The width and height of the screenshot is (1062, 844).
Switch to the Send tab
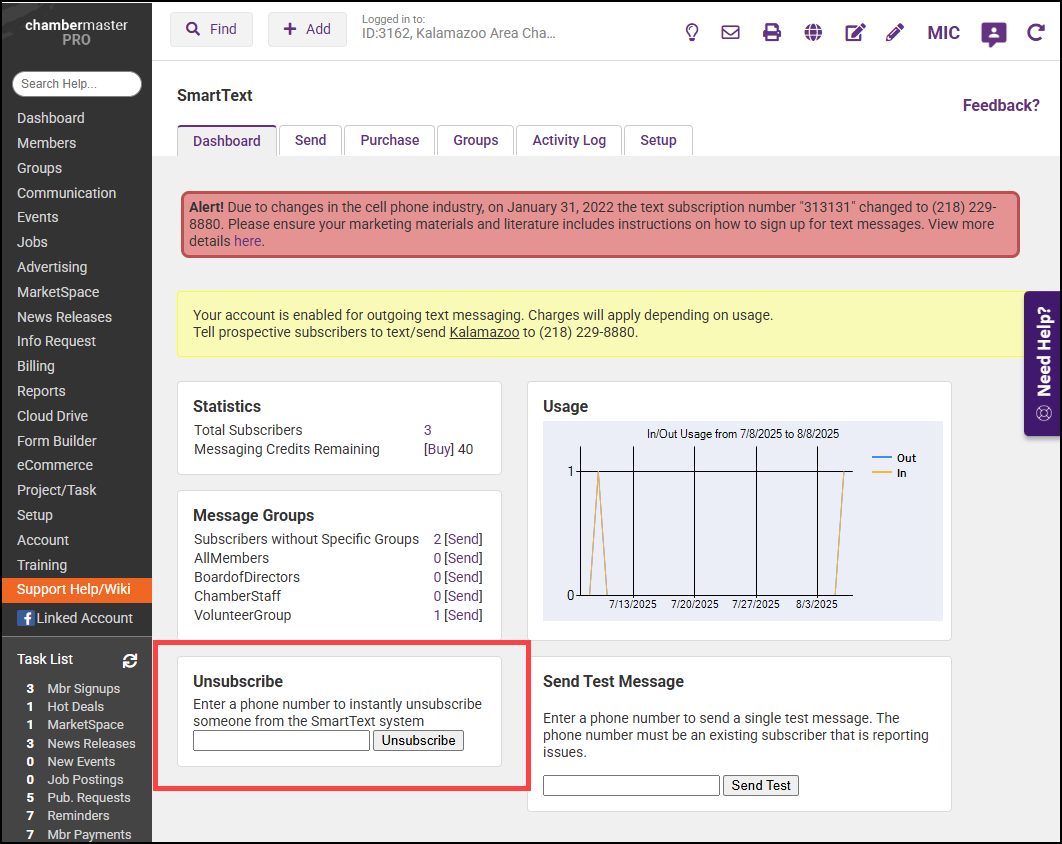310,140
